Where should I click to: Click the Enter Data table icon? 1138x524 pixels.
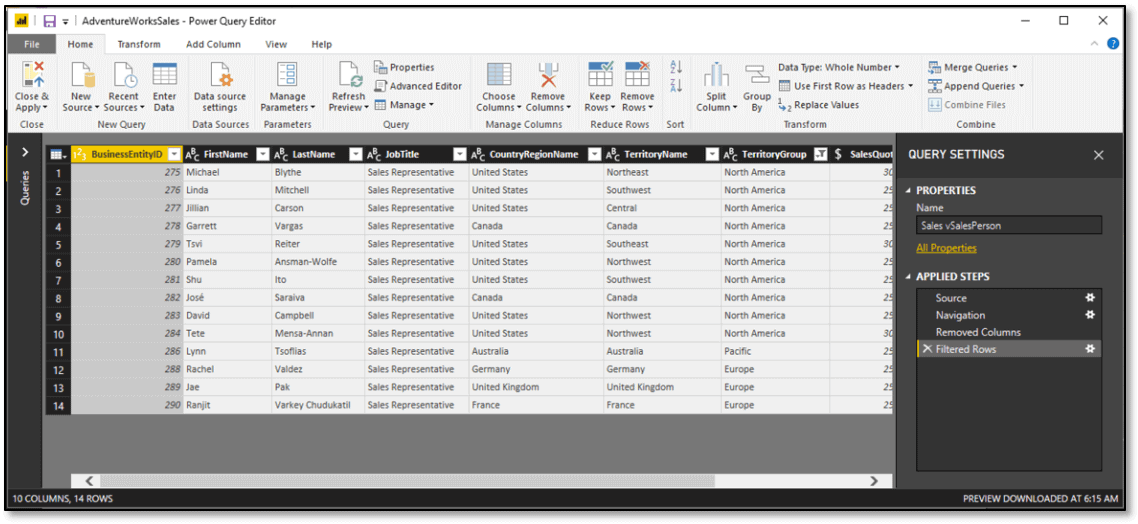click(165, 74)
